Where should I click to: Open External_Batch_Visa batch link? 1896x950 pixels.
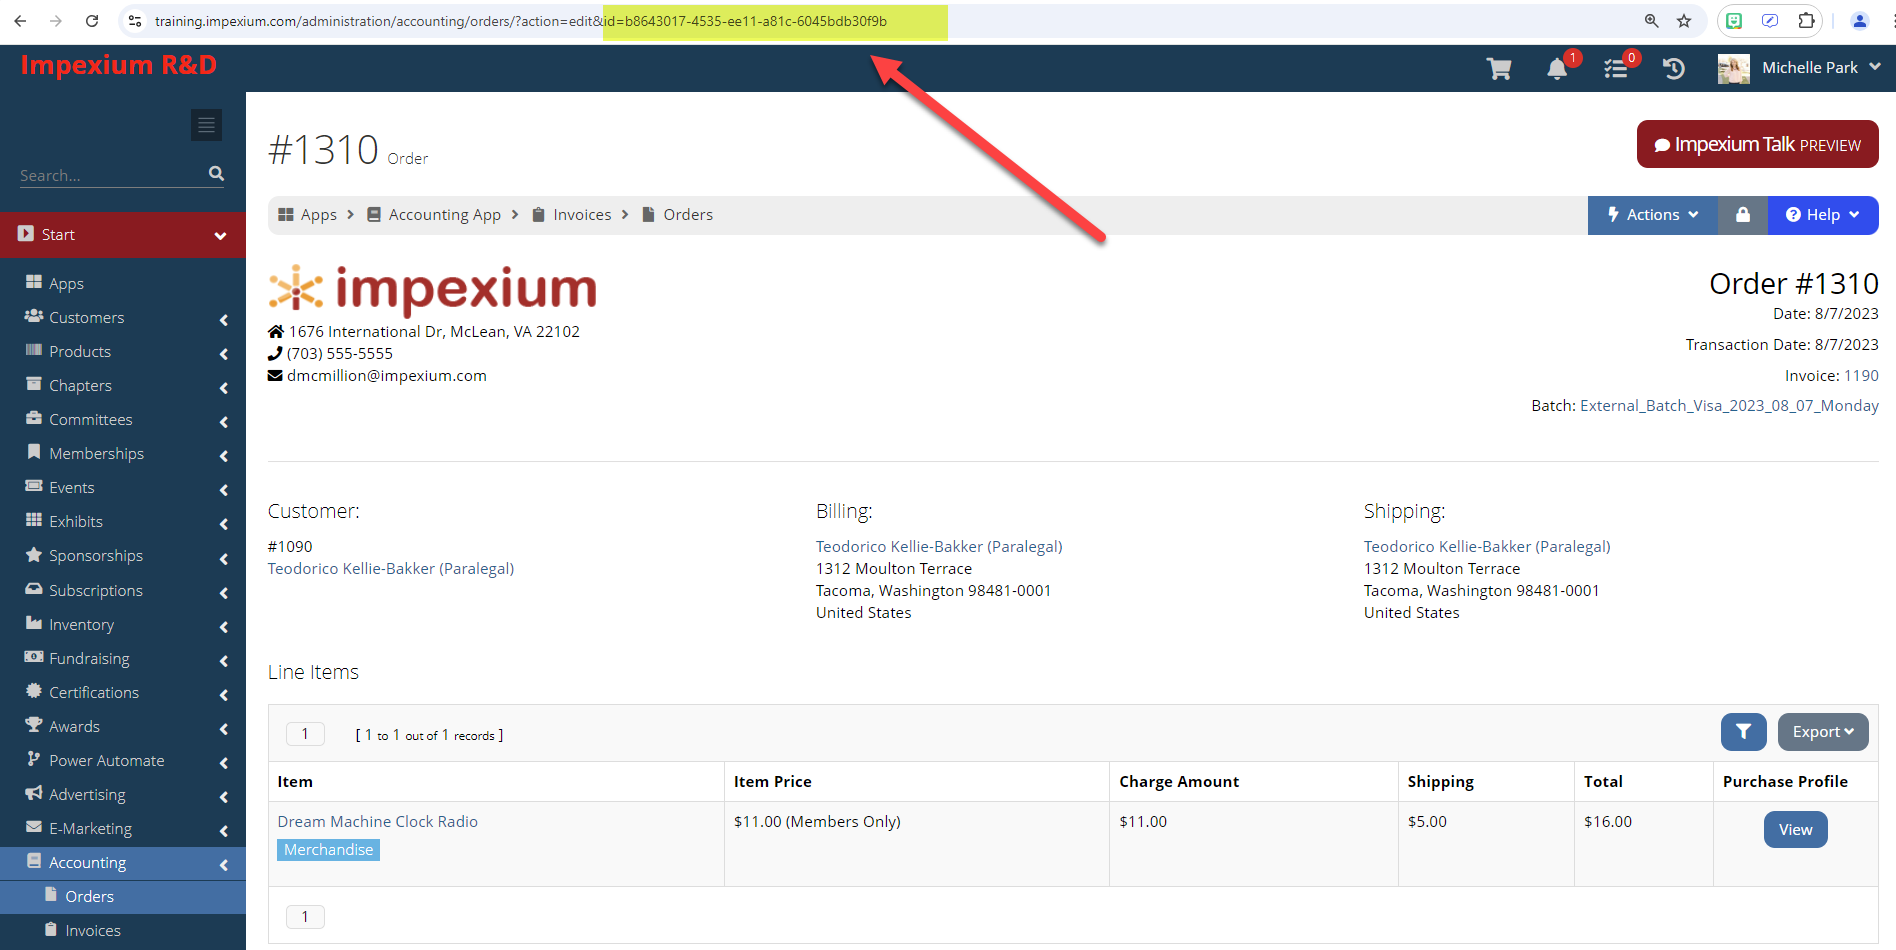(1729, 406)
